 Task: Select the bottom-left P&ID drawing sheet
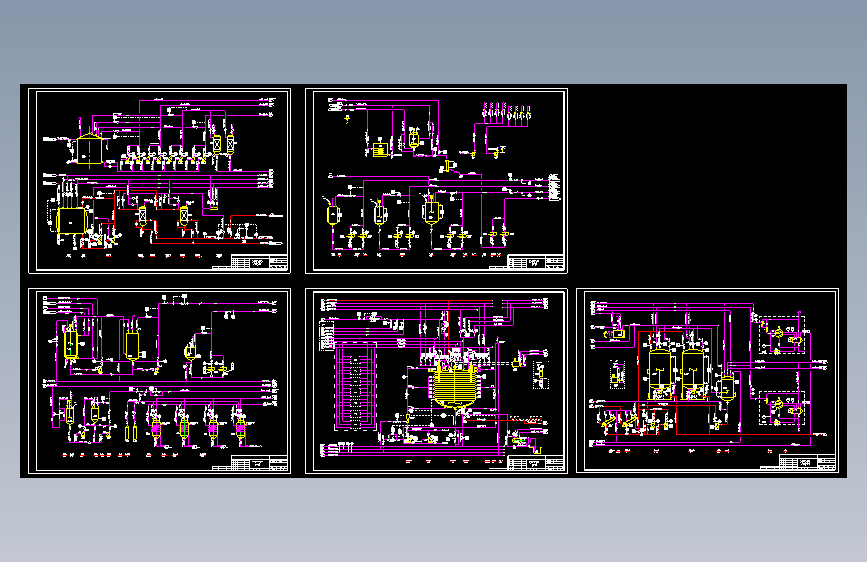tap(159, 381)
